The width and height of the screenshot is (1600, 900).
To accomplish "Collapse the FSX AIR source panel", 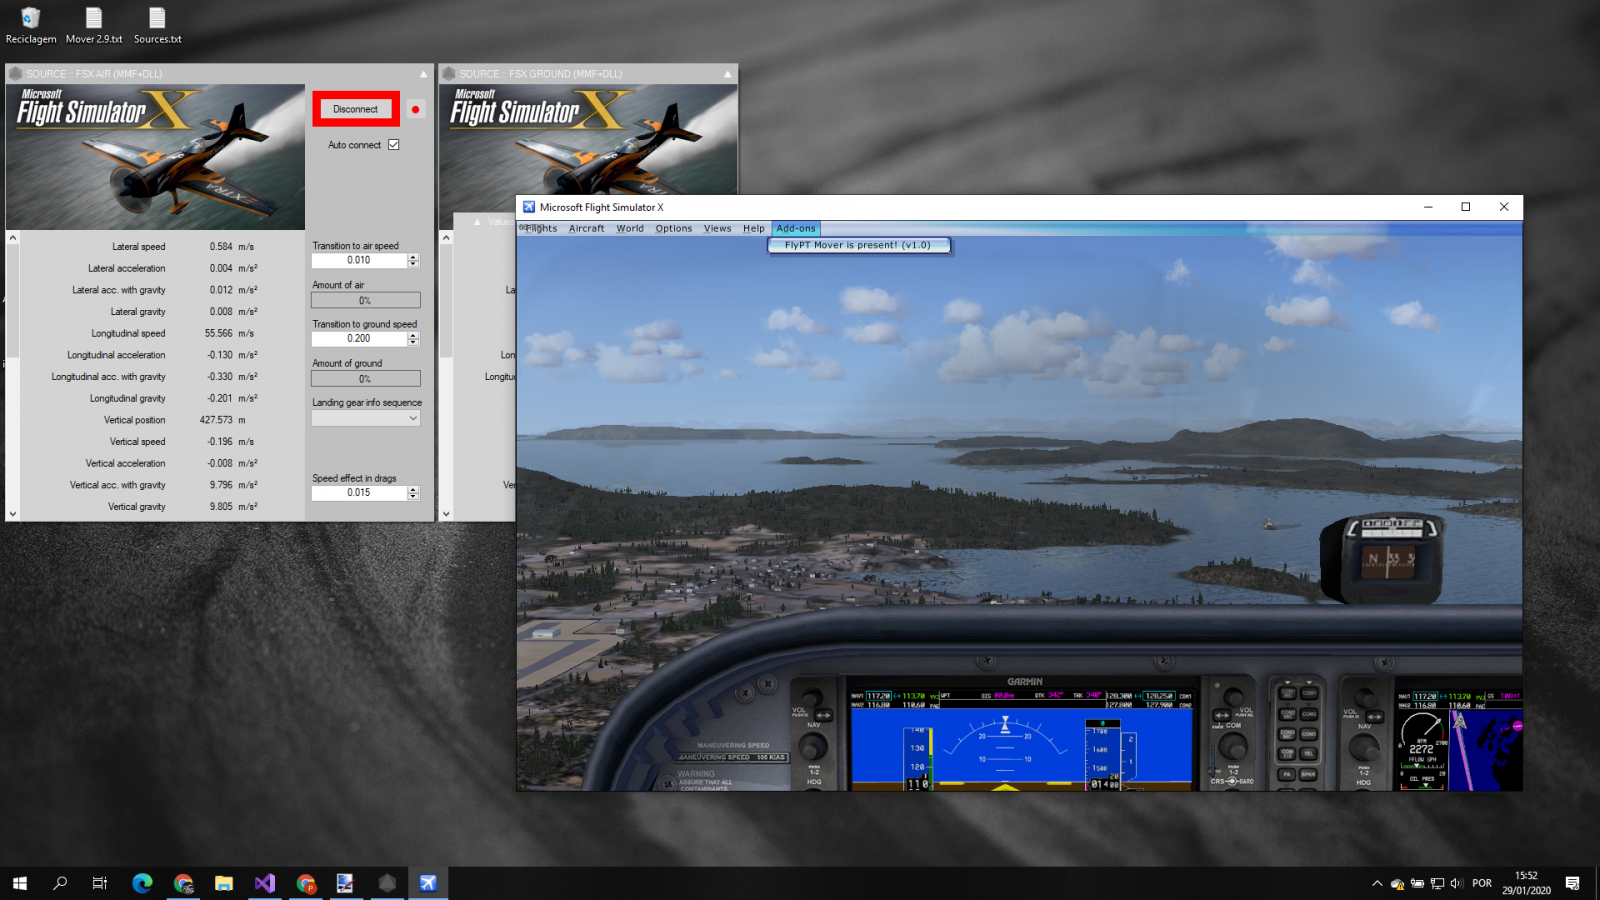I will [x=423, y=74].
